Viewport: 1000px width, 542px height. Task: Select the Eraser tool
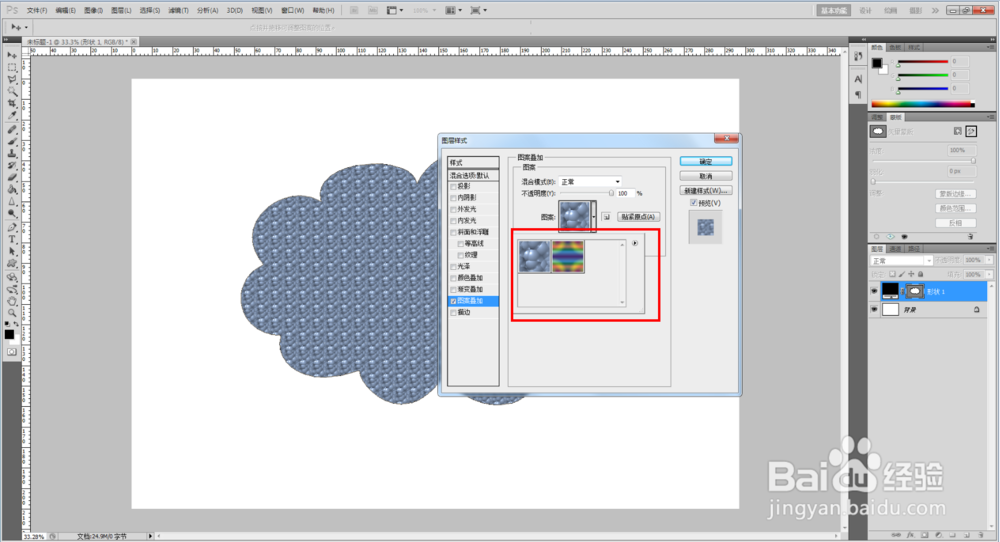click(12, 177)
